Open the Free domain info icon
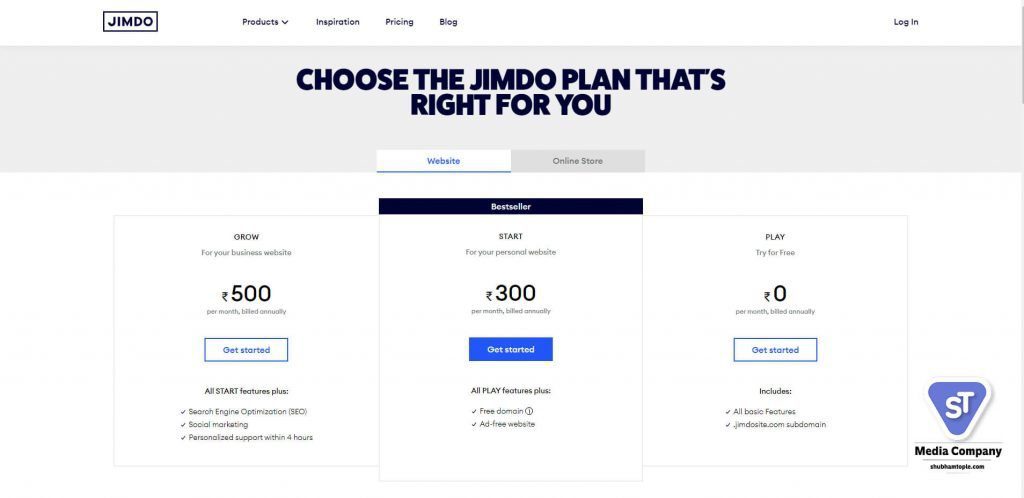This screenshot has width=1024, height=498. [x=529, y=411]
